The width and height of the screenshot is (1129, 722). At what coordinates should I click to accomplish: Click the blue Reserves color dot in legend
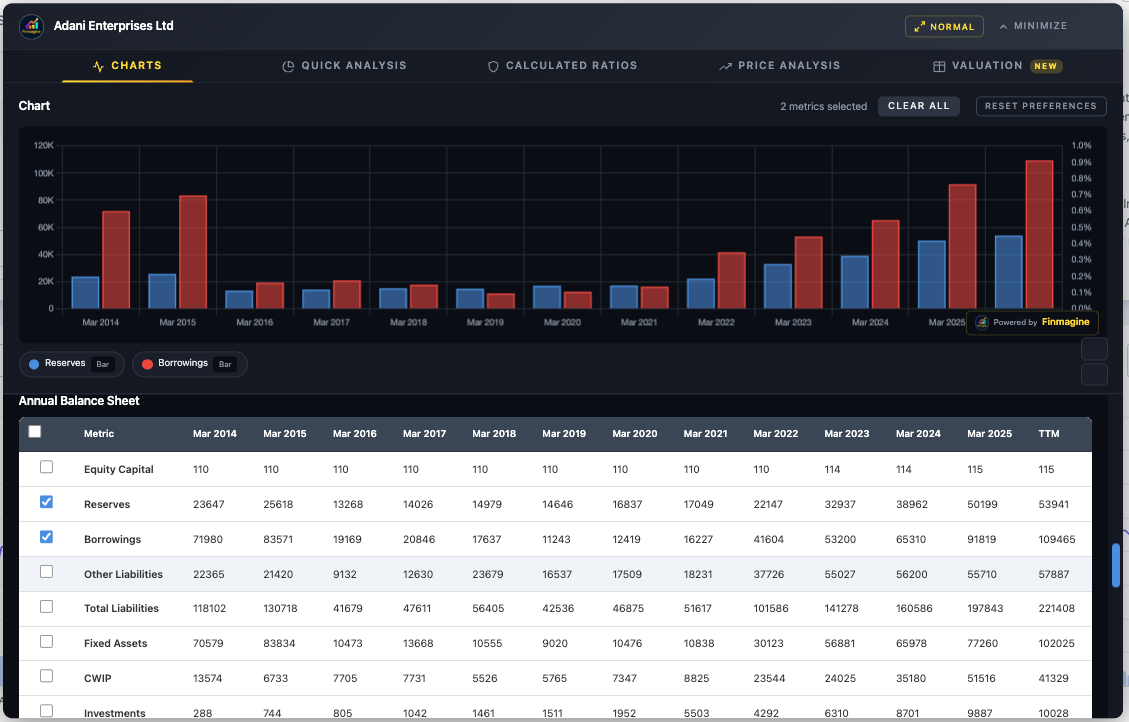pyautogui.click(x=34, y=364)
